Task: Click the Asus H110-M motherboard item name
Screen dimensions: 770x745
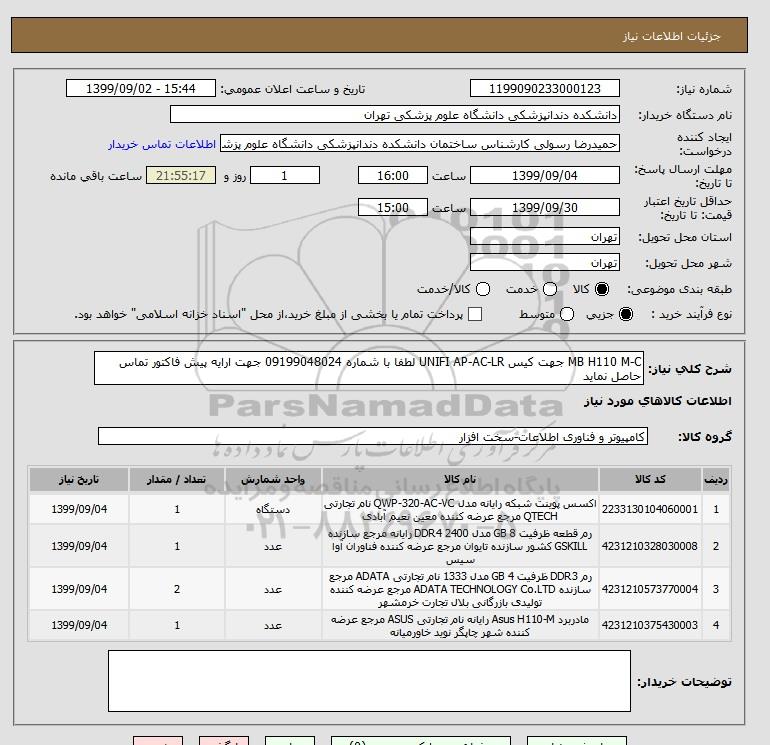Action: tap(460, 626)
